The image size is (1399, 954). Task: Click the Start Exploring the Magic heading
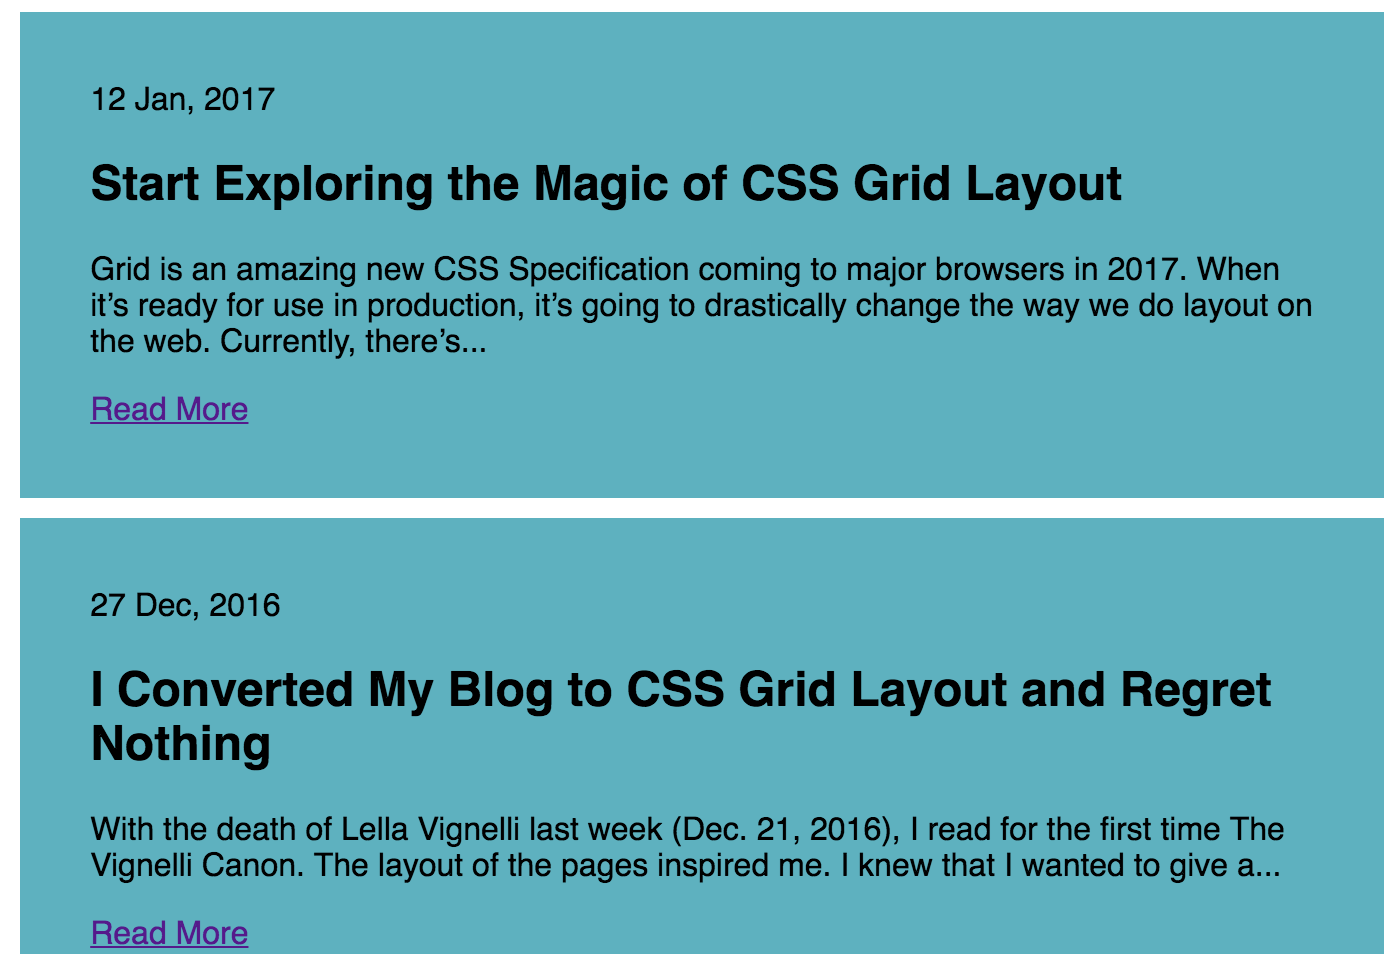[606, 184]
